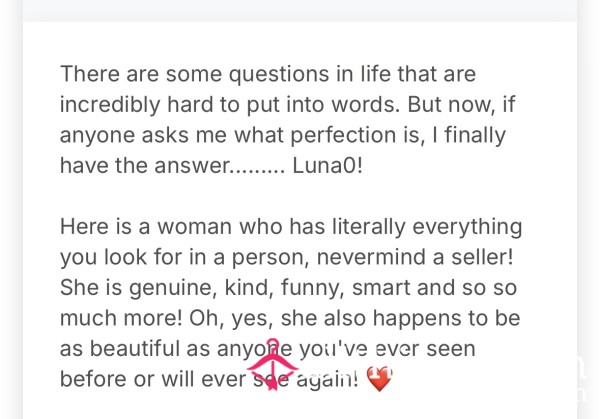Click the word "smart" in the review
Viewport: 600px width, 419px height.
pos(381,288)
